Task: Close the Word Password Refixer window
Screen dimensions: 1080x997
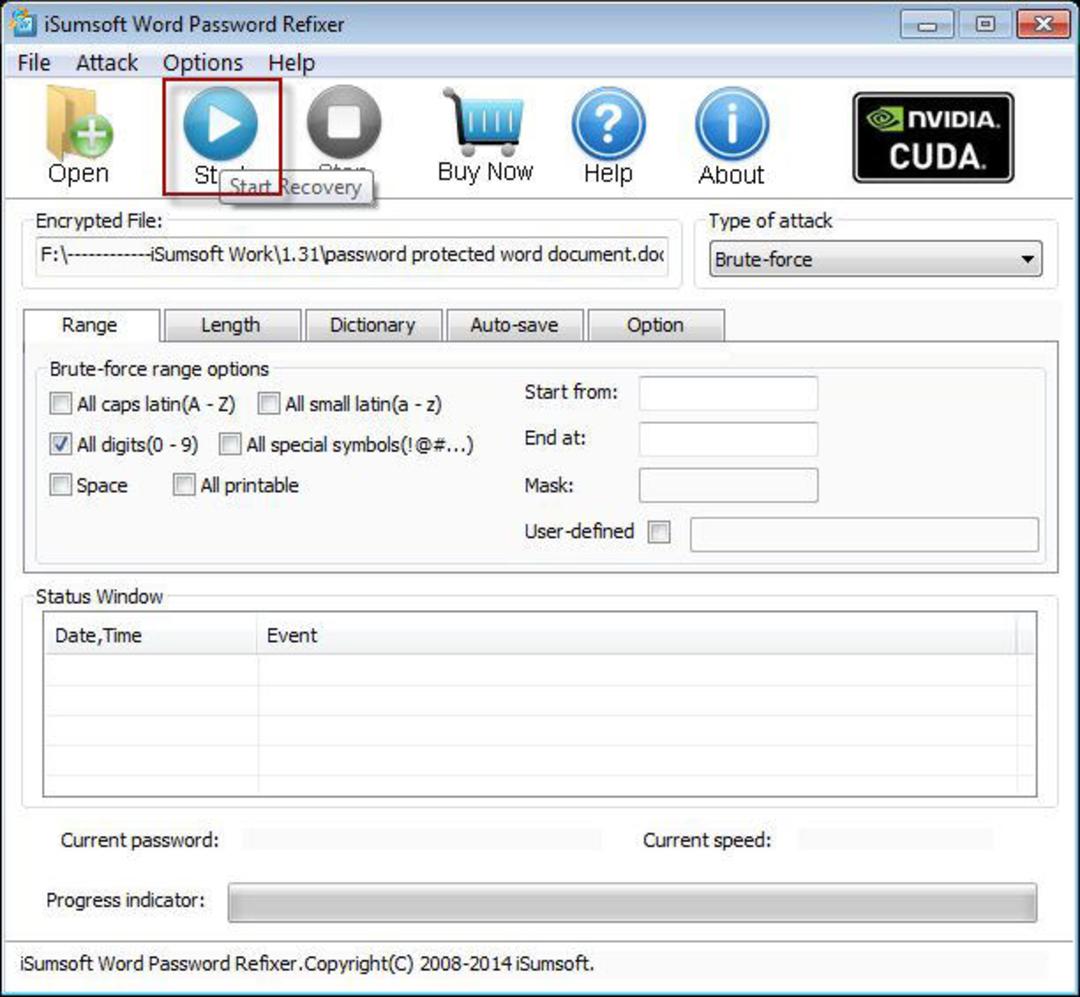Action: coord(1043,25)
